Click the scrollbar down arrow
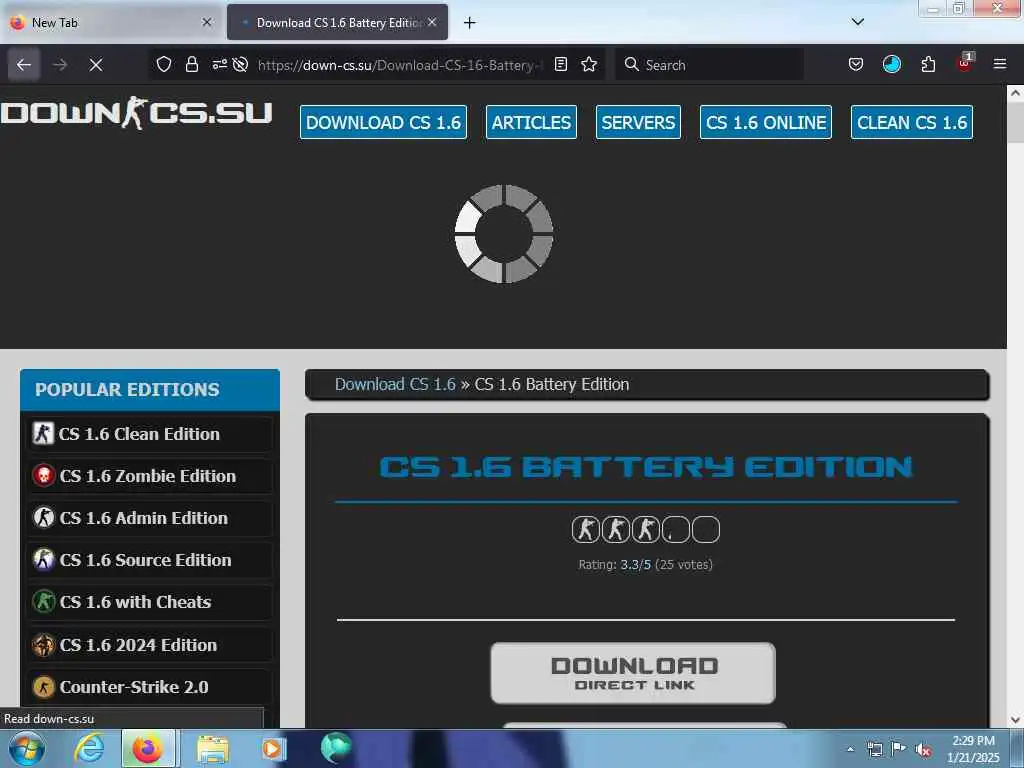The image size is (1024, 768). click(1016, 720)
